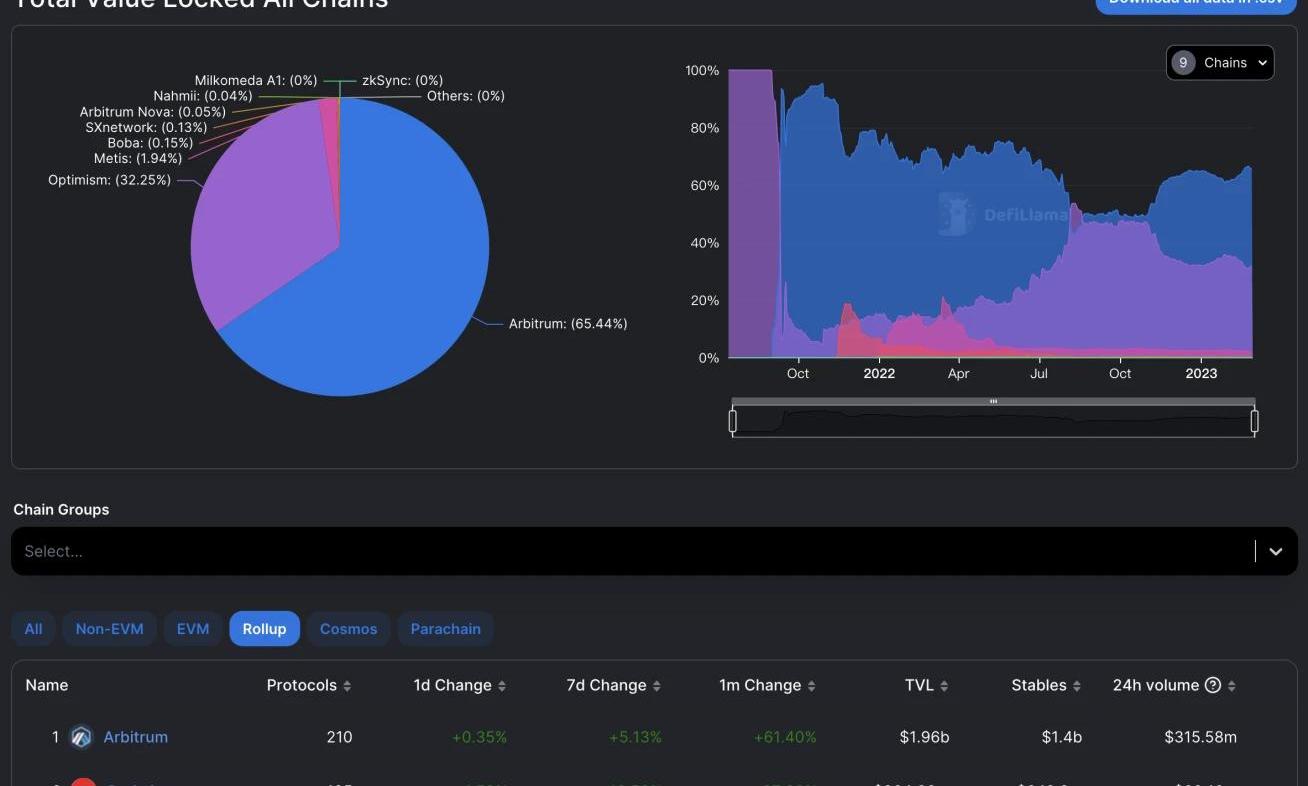Sort by Stables column arrows
Image resolution: width=1308 pixels, height=786 pixels.
[x=1077, y=686]
